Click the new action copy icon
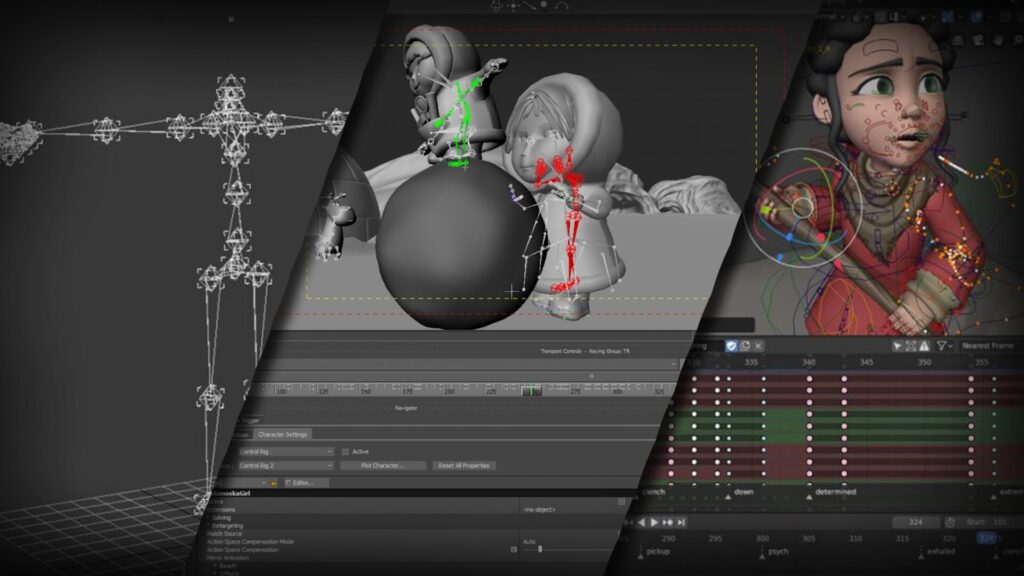Viewport: 1024px width, 576px height. [745, 345]
